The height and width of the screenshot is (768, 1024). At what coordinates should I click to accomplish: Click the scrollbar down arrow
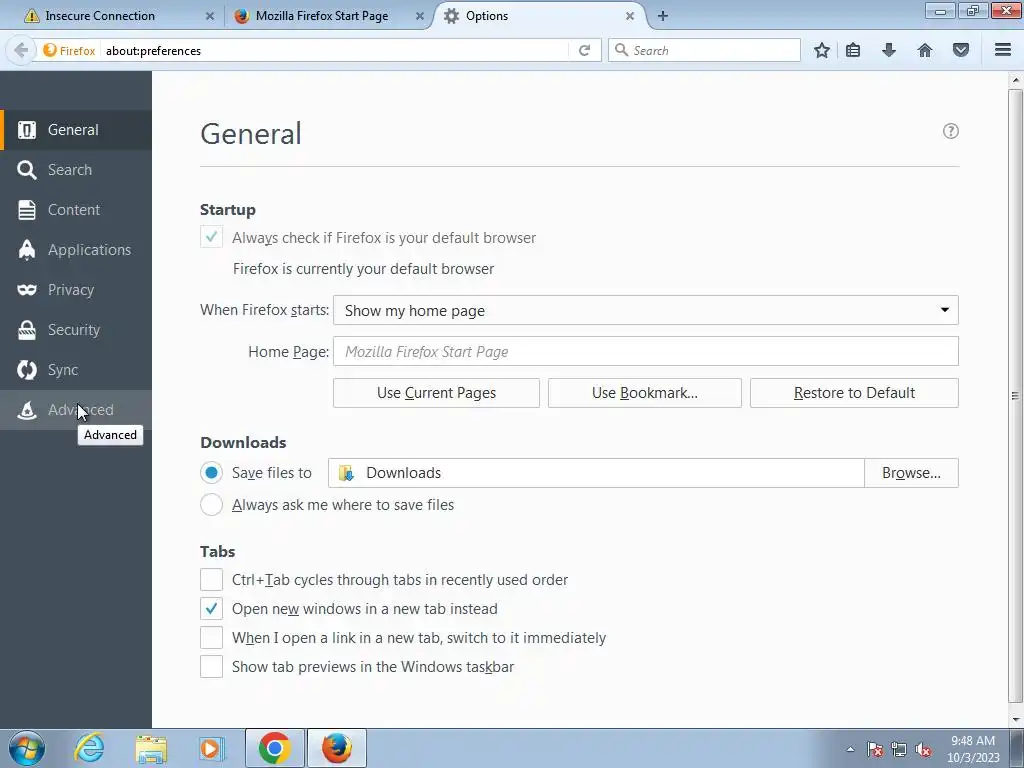[1015, 720]
